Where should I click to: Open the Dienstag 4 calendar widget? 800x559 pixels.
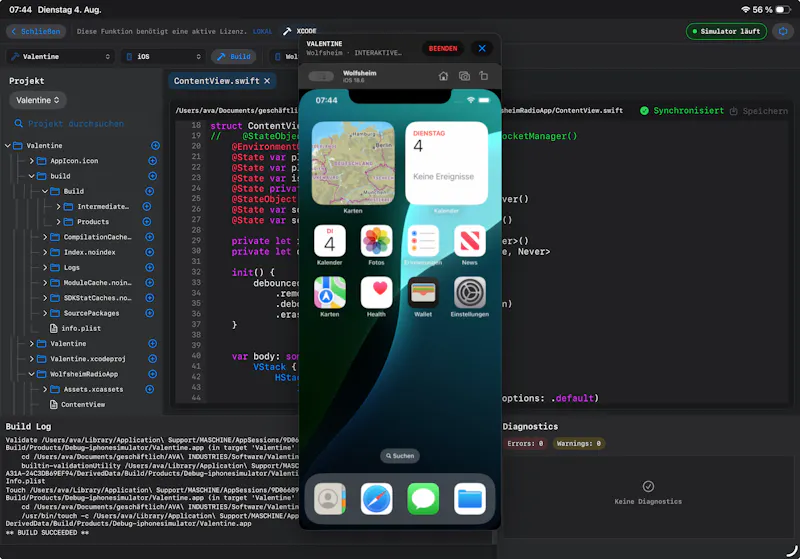click(446, 163)
